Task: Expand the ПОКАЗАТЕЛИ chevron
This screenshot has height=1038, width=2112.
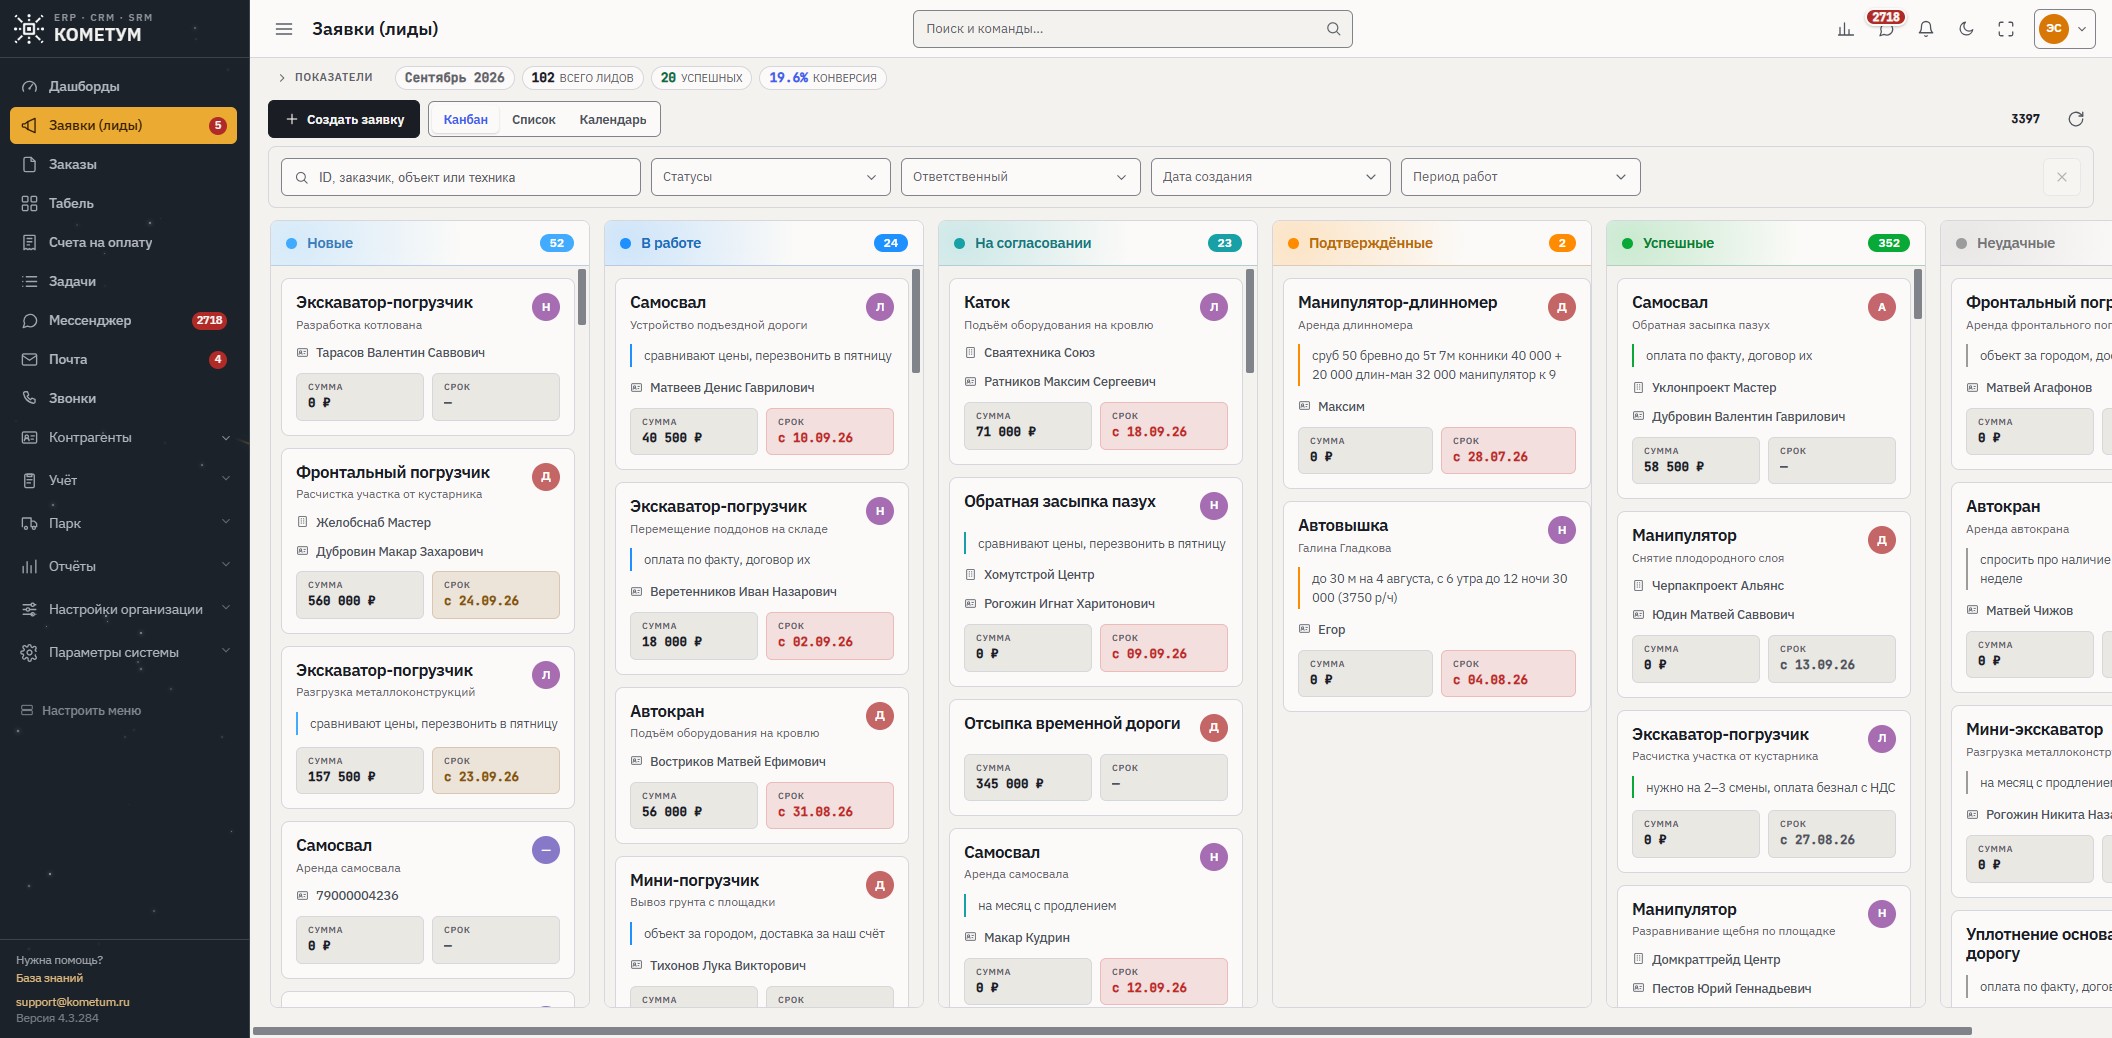Action: pyautogui.click(x=282, y=78)
